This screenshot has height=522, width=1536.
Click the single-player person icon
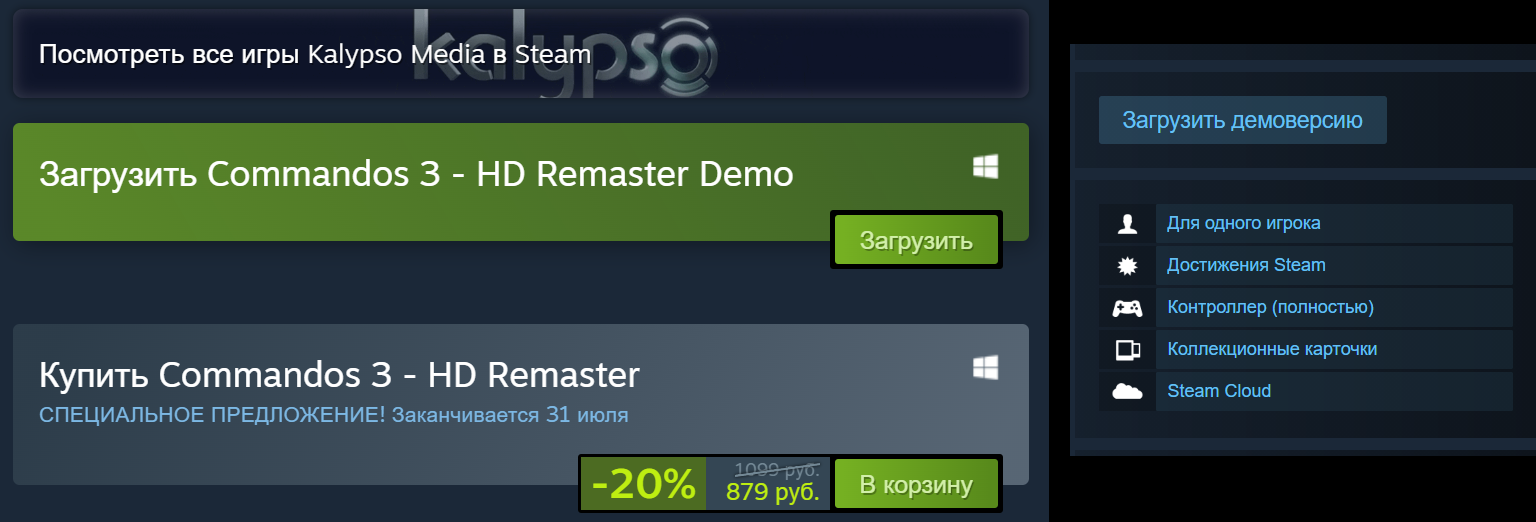click(x=1127, y=224)
